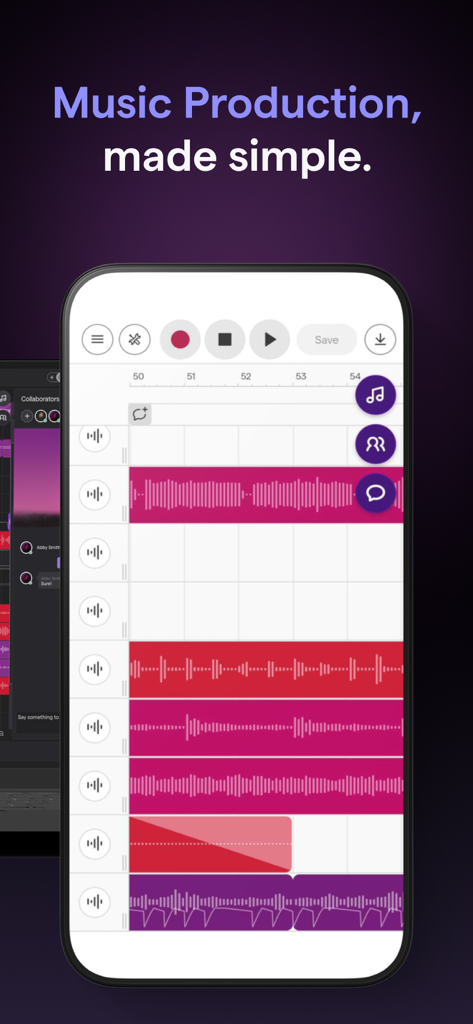
Task: Jump to bar 54 on the ruler
Action: 355,377
